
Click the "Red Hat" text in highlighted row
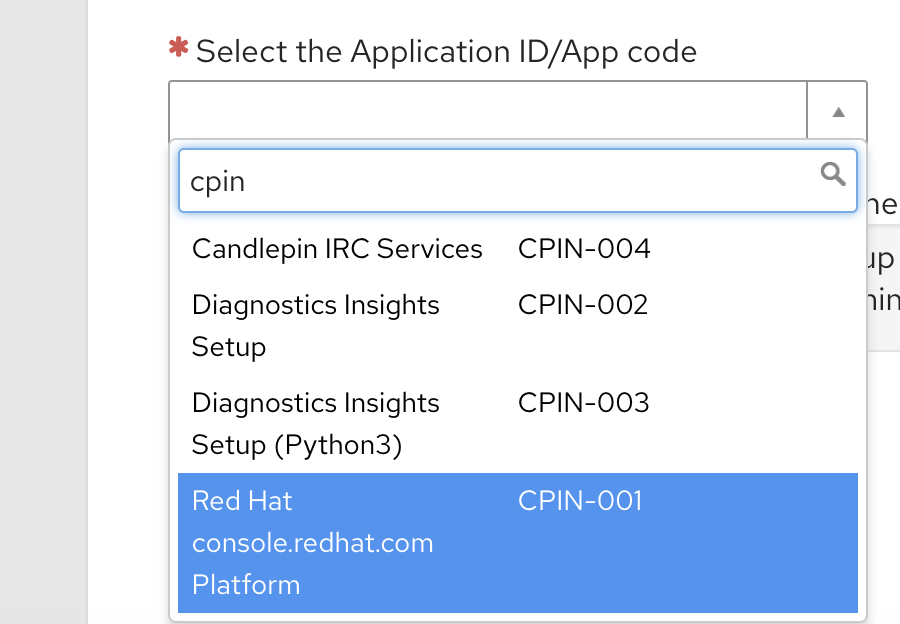click(x=242, y=501)
